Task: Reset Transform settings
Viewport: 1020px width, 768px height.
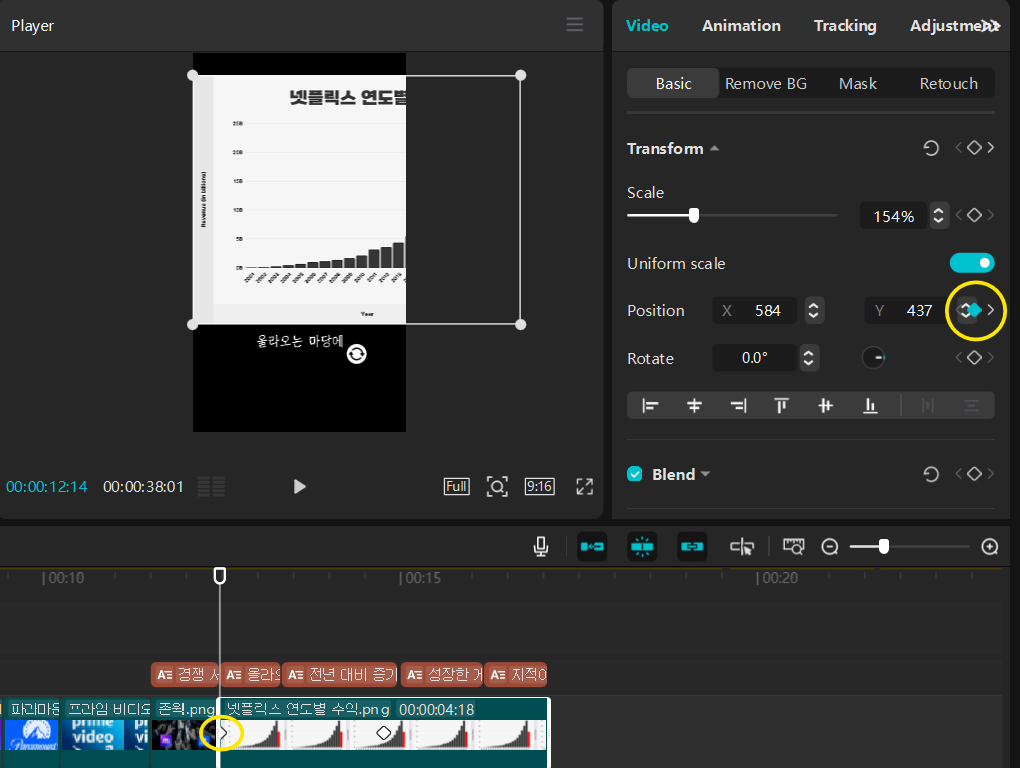Action: [931, 148]
